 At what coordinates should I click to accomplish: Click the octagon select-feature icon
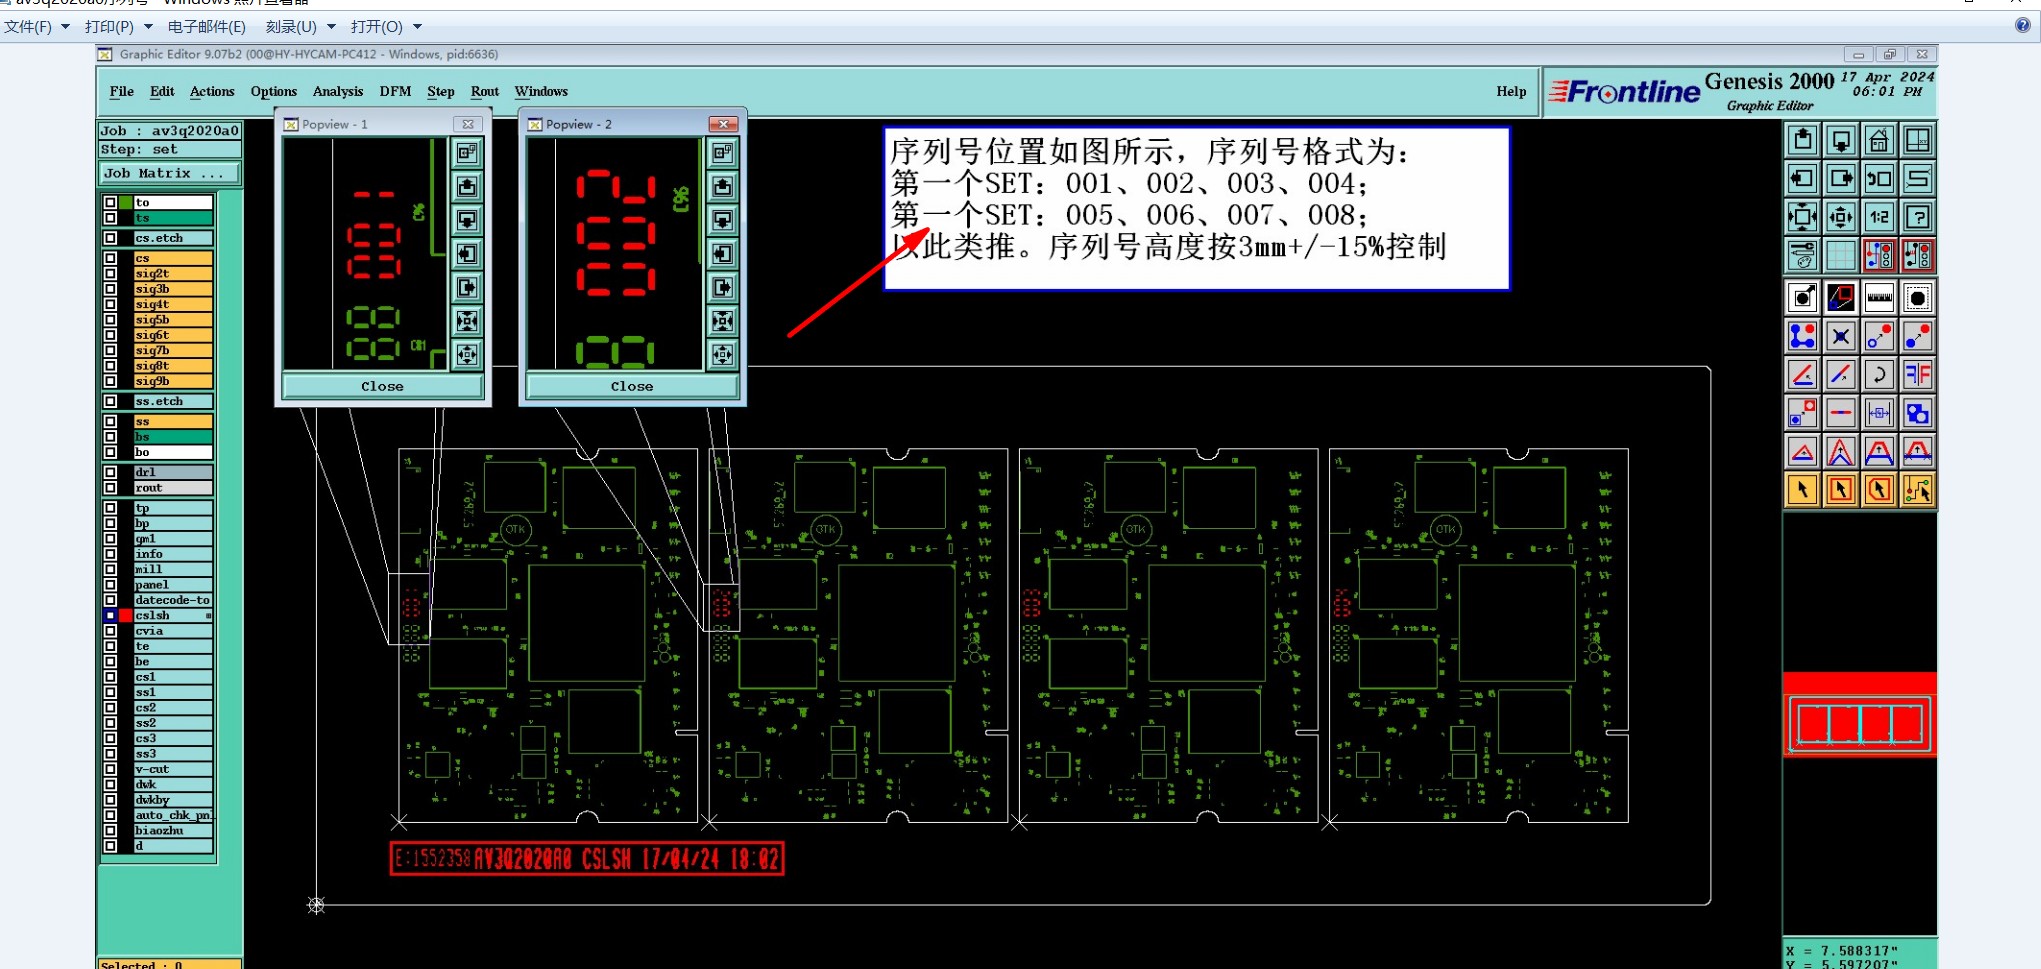(x=1918, y=298)
